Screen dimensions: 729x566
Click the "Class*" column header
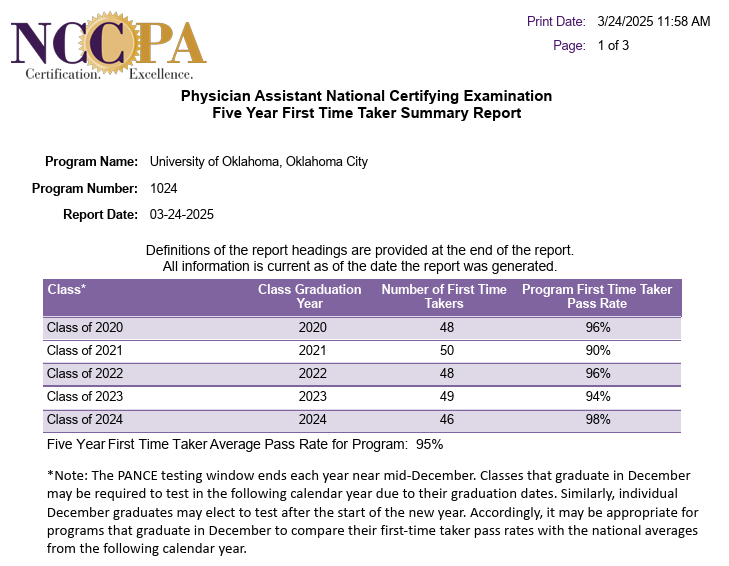(x=67, y=289)
